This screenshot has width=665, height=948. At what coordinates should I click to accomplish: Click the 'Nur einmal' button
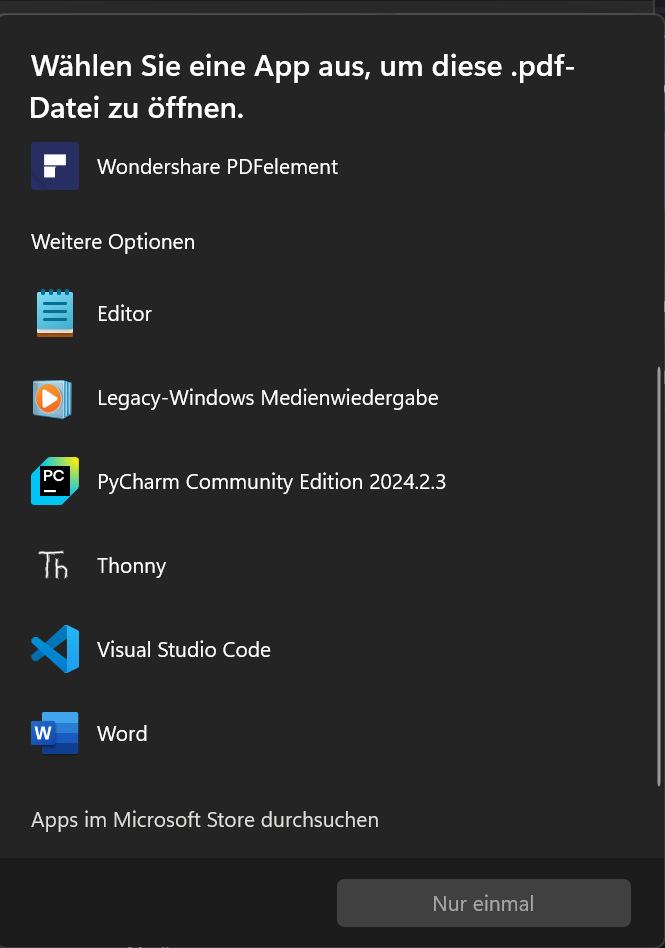(x=484, y=903)
